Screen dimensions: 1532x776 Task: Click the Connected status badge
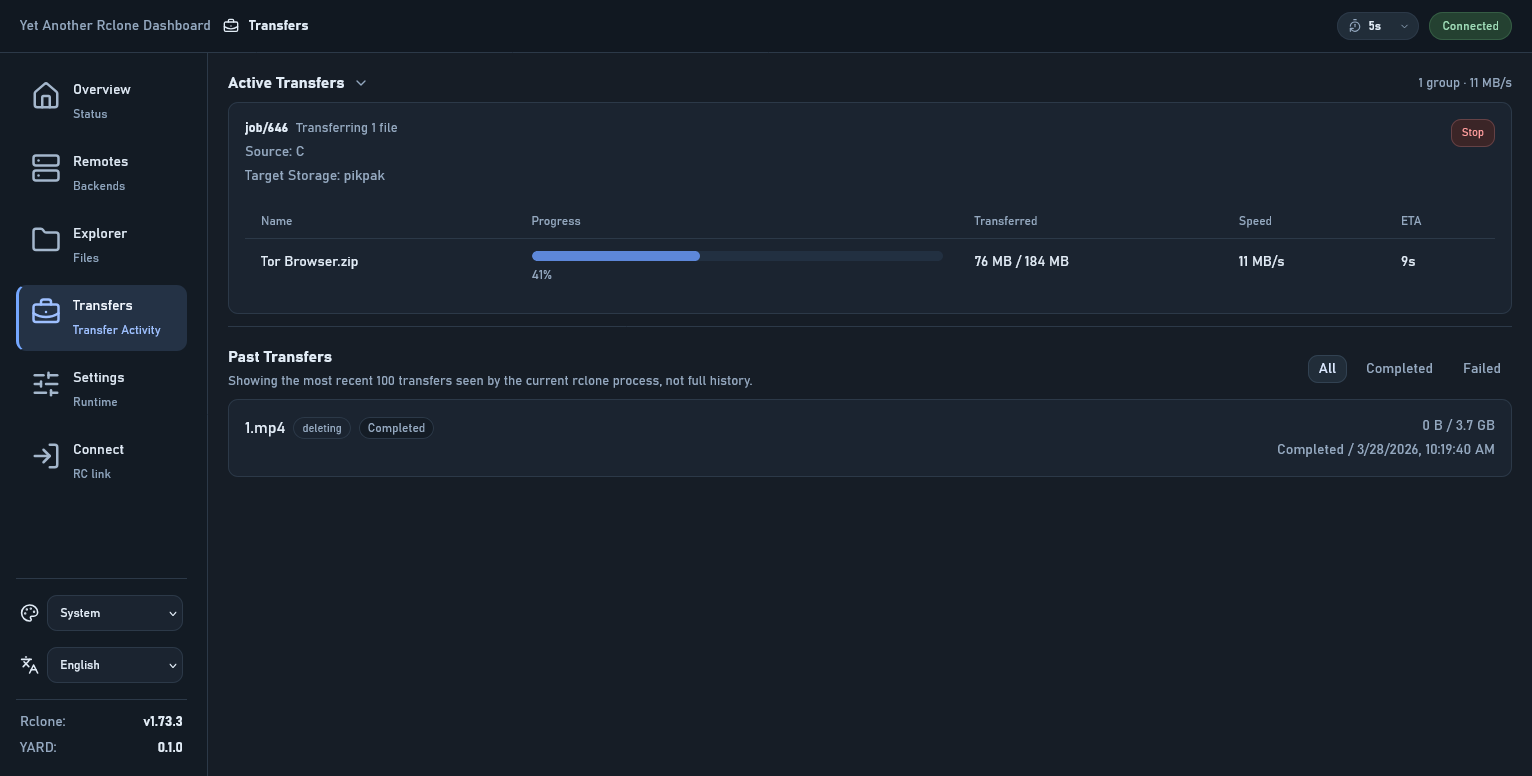pyautogui.click(x=1469, y=26)
